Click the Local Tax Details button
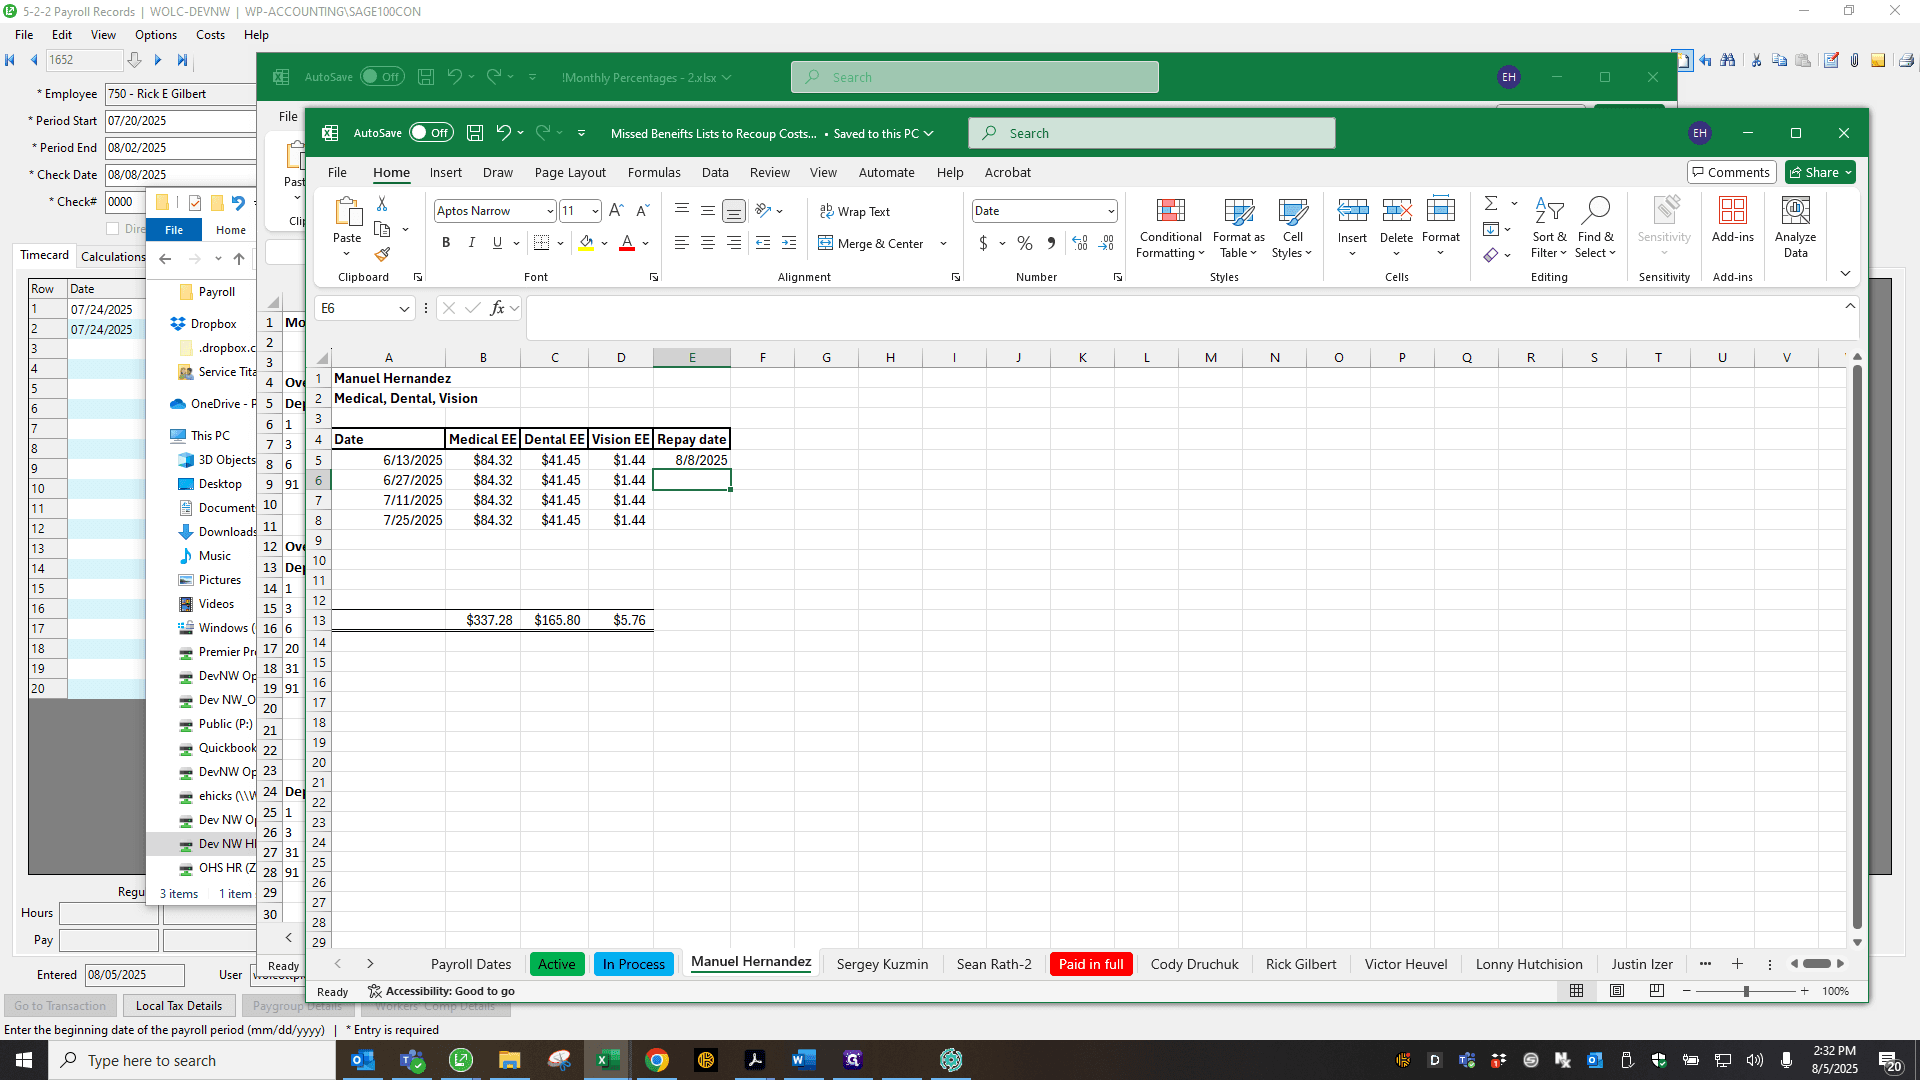 179,1006
